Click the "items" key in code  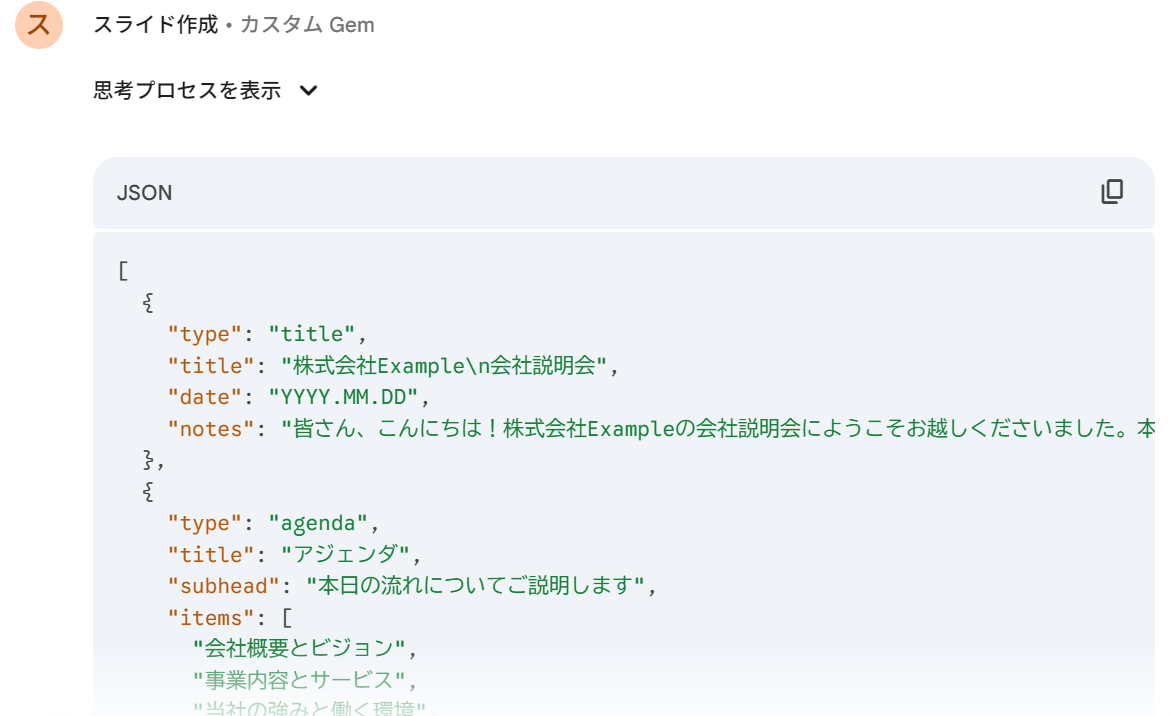point(211,618)
